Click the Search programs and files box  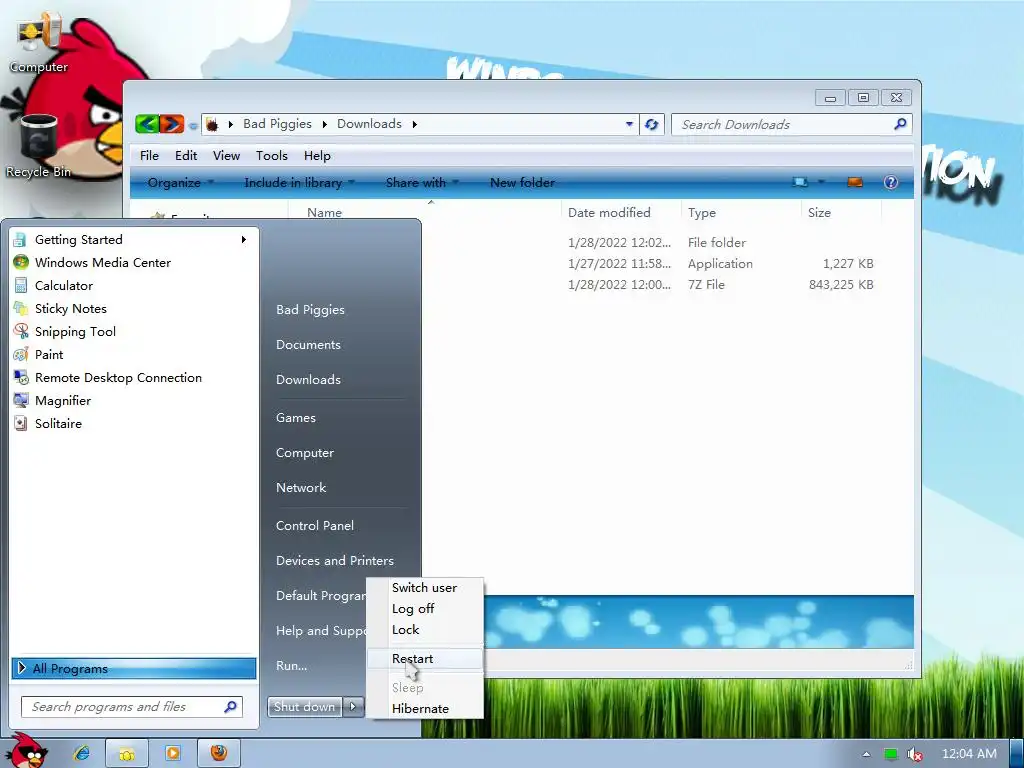[132, 707]
